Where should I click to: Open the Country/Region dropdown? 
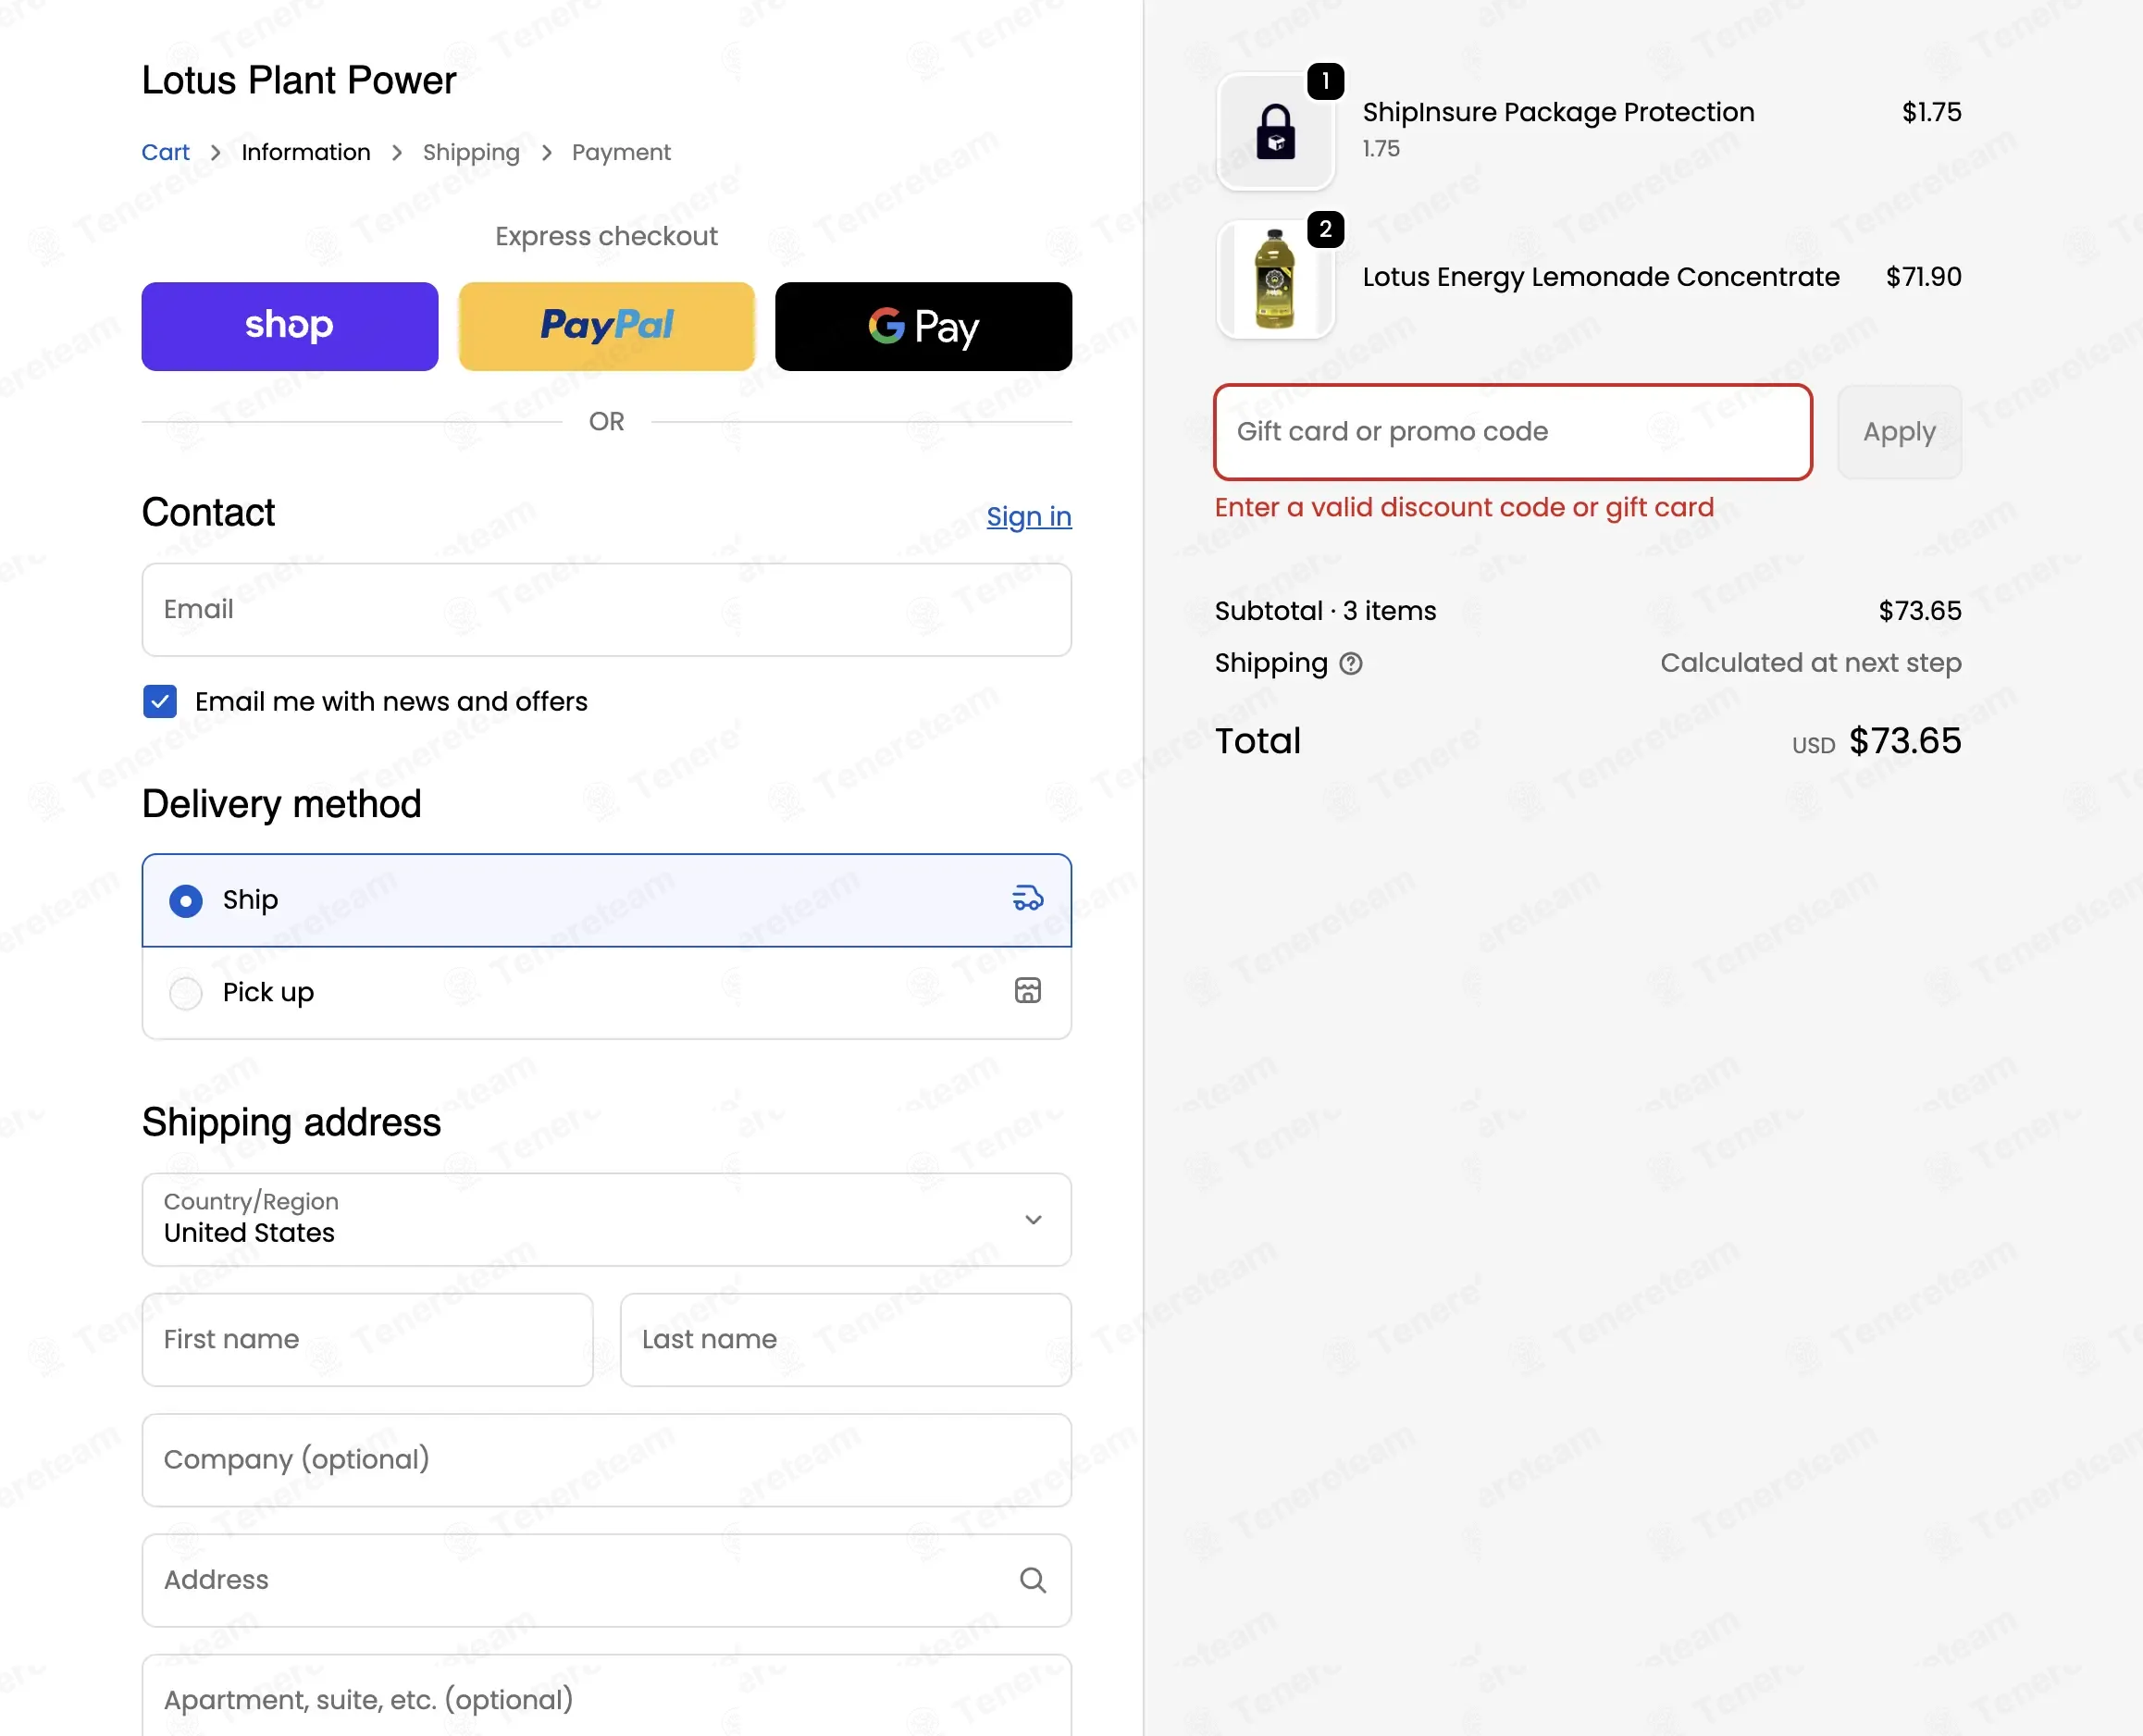coord(606,1219)
